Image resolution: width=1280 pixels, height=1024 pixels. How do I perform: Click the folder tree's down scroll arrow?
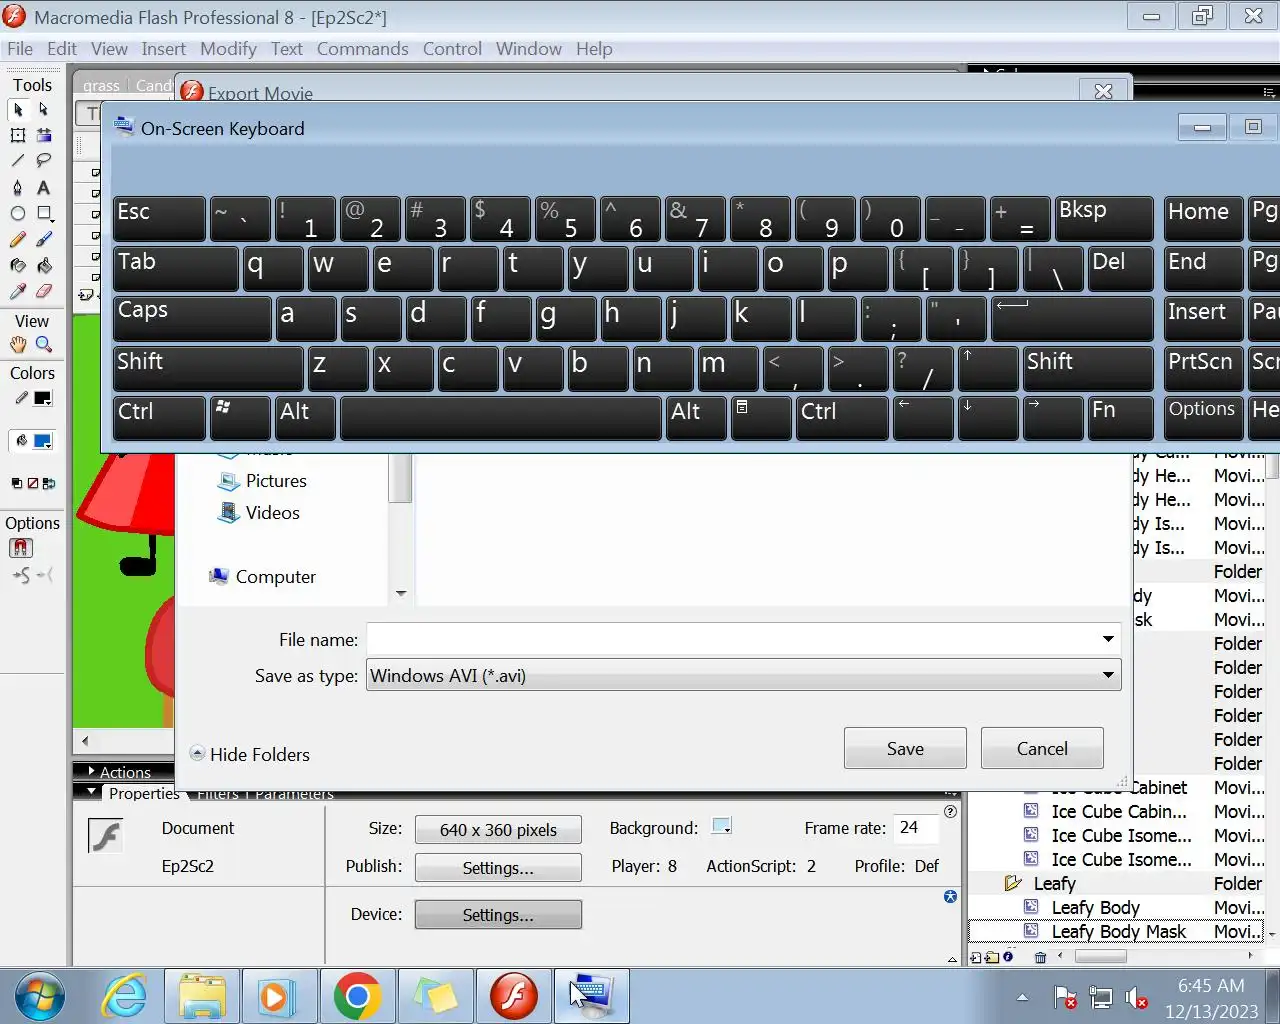click(x=401, y=593)
